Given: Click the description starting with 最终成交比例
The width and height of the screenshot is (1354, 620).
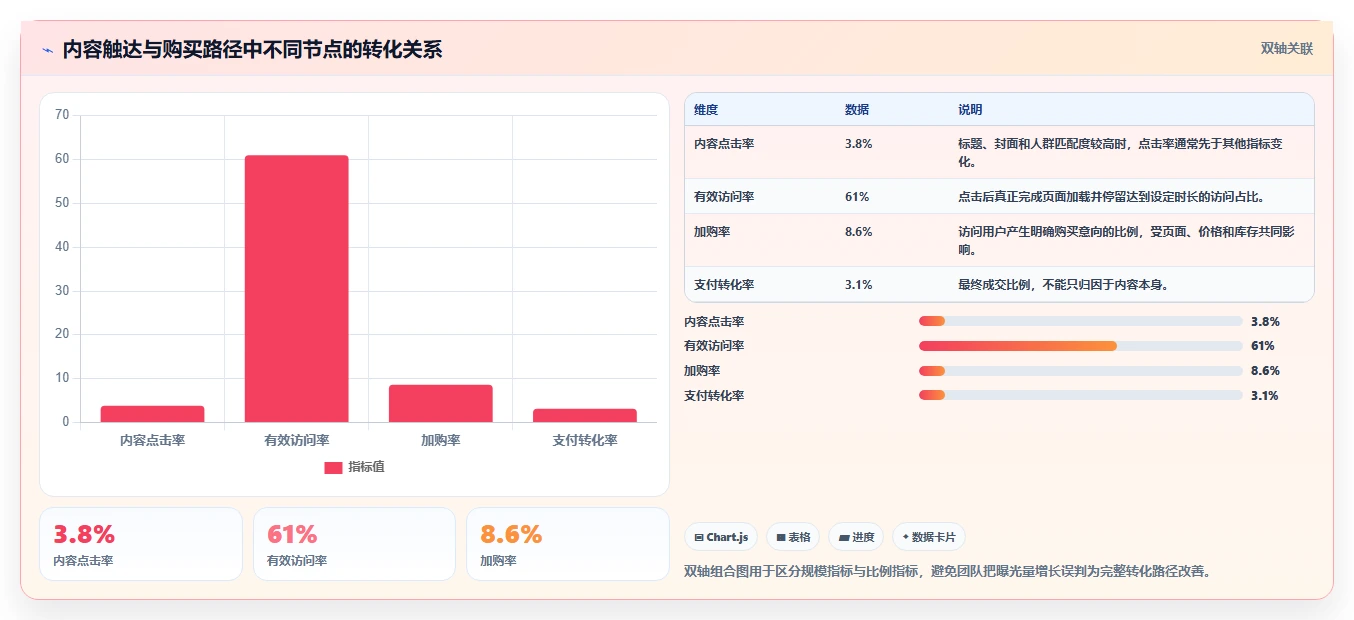Looking at the screenshot, I should click(1063, 285).
